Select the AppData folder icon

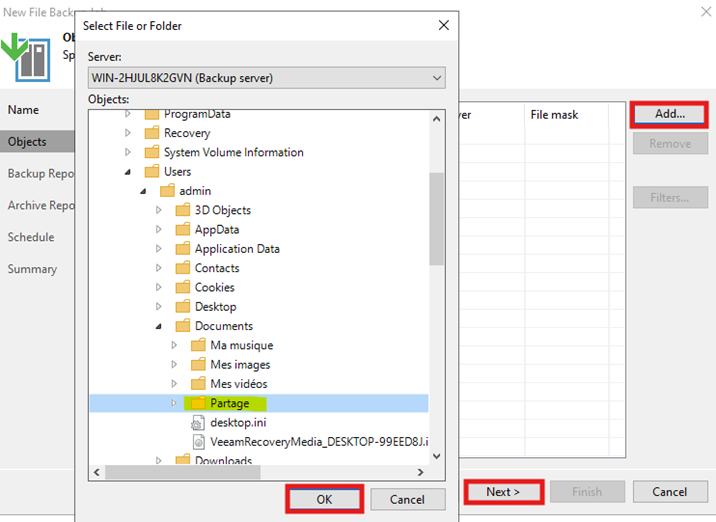(x=183, y=229)
